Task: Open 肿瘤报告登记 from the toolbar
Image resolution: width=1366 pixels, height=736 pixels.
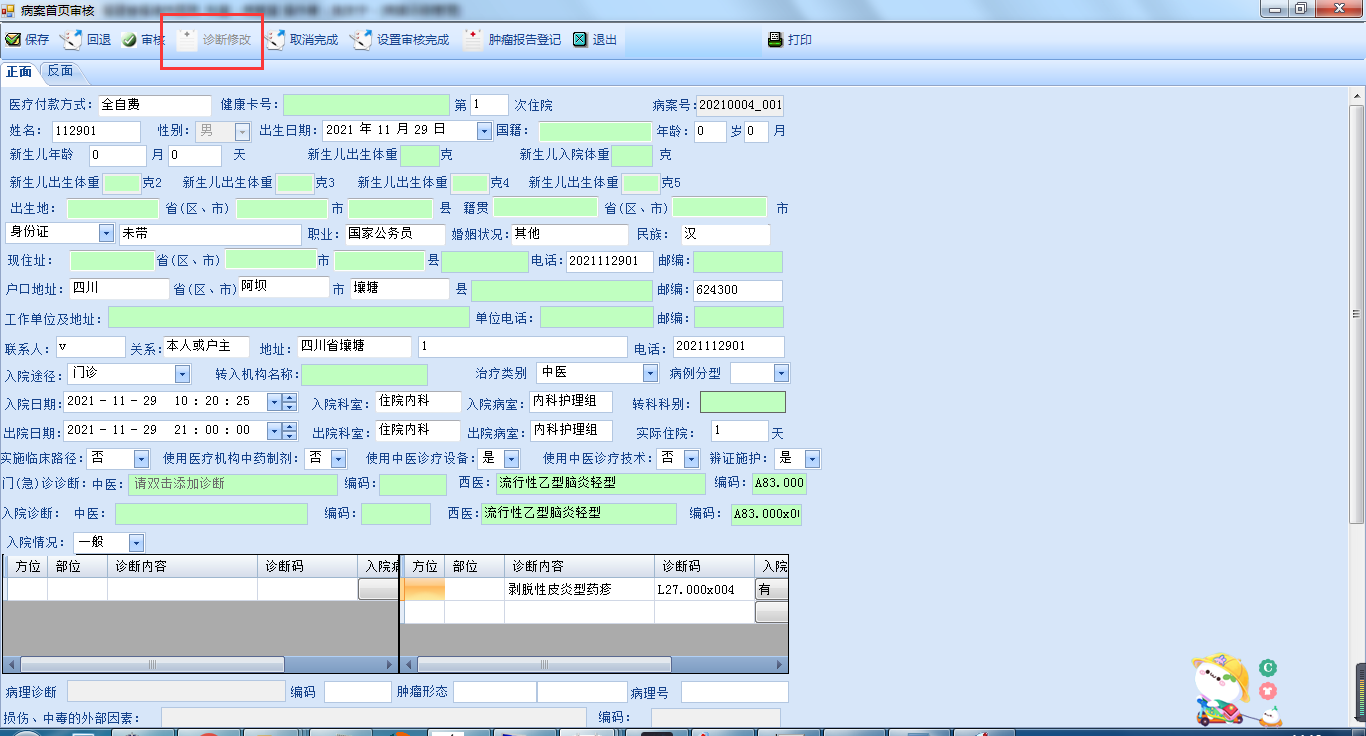Action: click(512, 40)
